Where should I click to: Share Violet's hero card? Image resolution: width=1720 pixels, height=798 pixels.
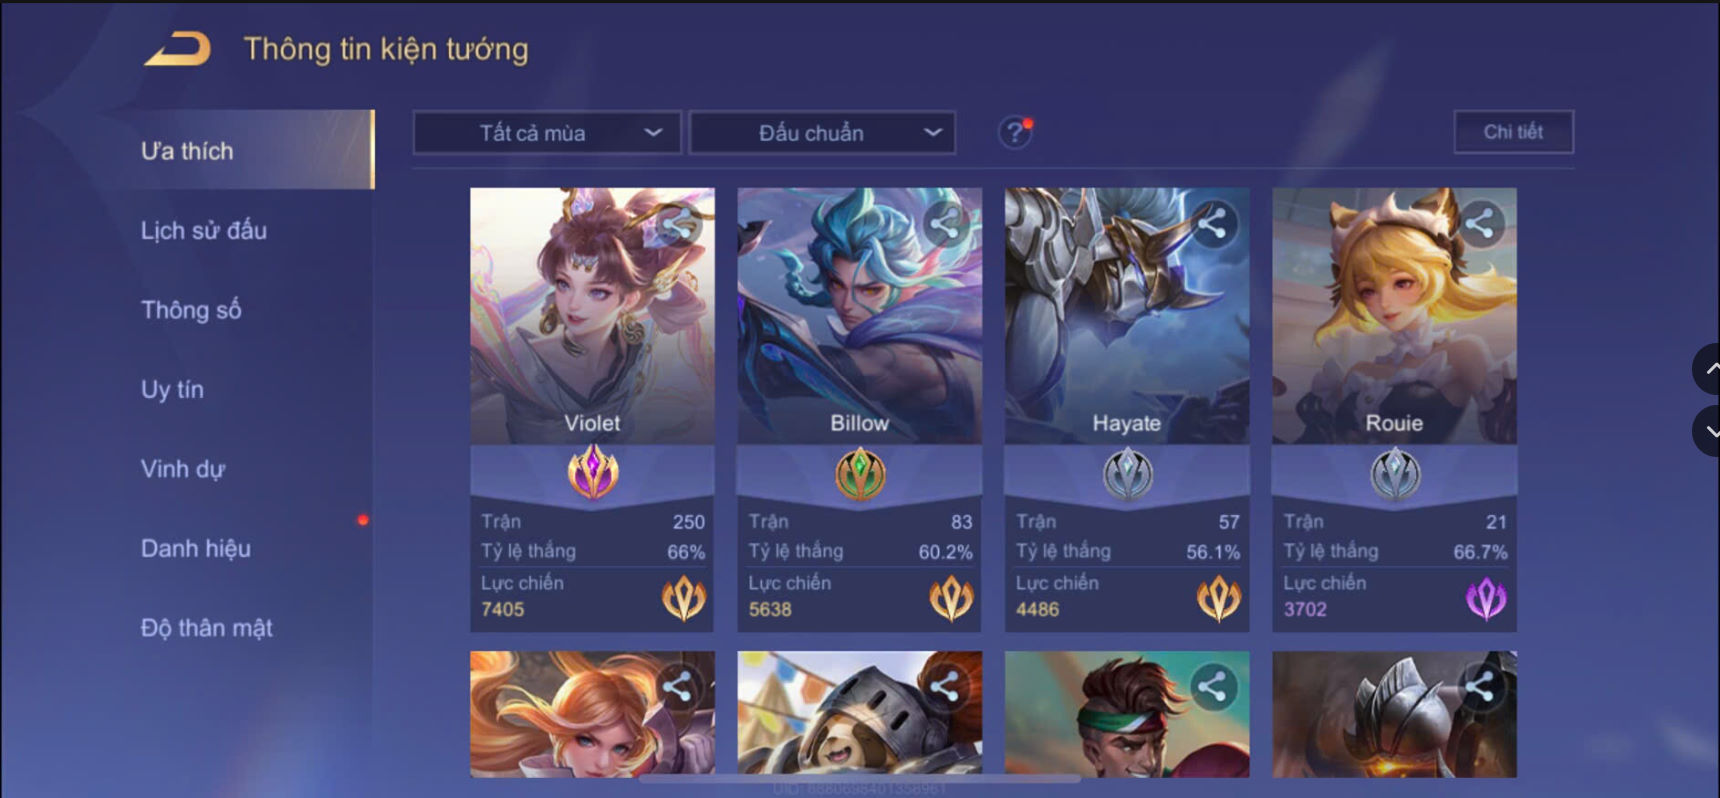click(677, 224)
